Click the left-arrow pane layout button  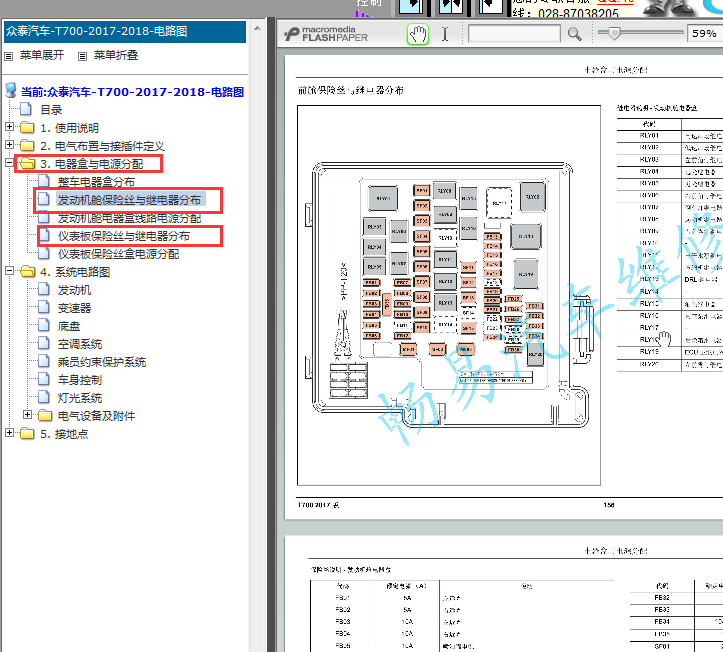pyautogui.click(x=491, y=6)
